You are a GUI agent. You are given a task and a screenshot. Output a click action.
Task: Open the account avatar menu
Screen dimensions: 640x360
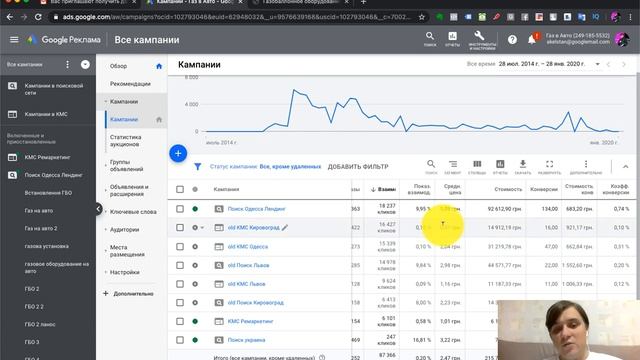pyautogui.click(x=622, y=40)
